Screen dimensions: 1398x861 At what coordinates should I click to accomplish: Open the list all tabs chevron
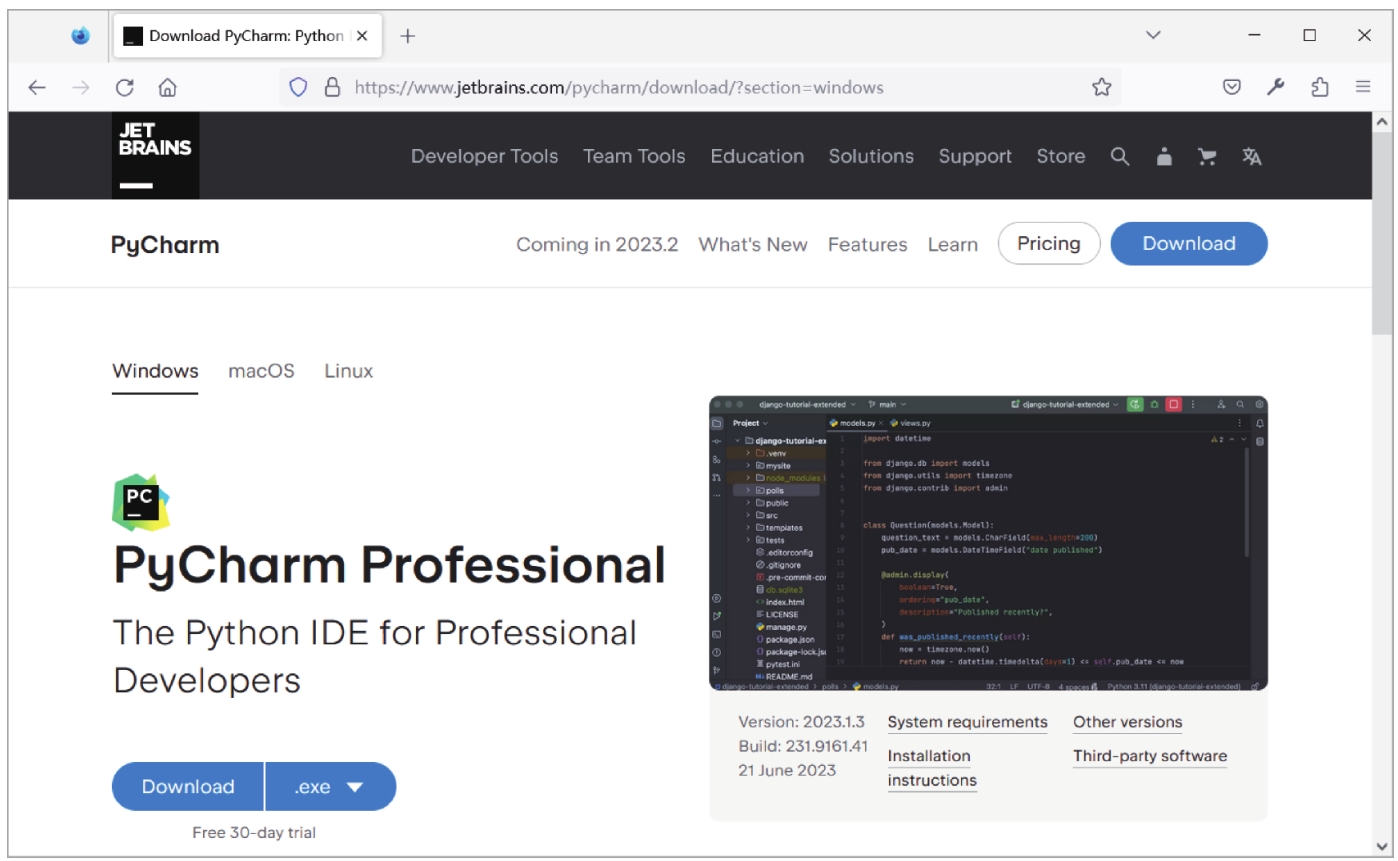pos(1153,35)
